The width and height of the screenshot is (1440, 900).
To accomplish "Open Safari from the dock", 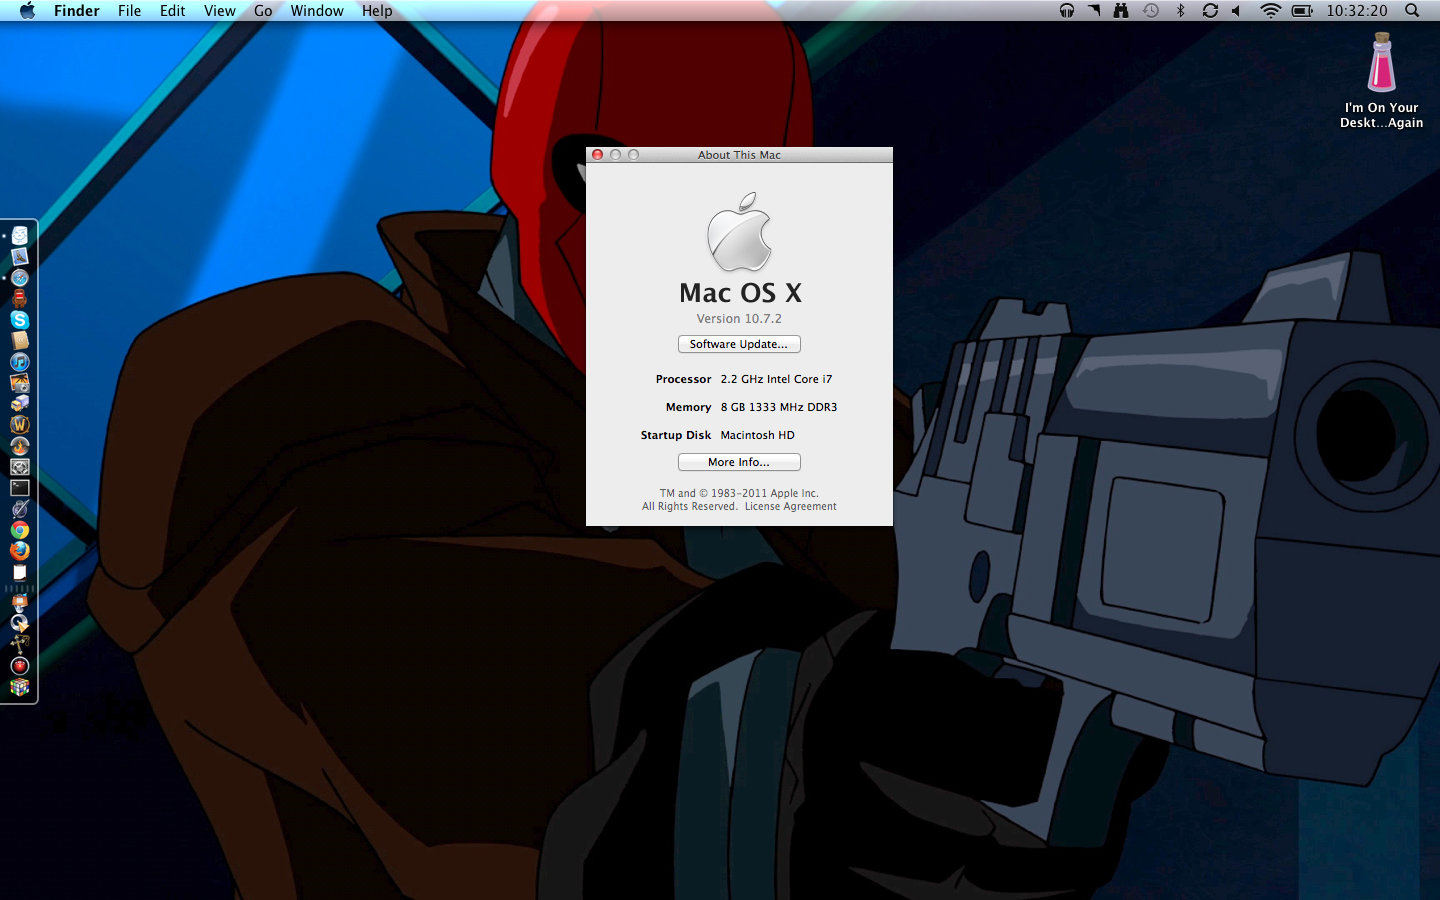I will point(20,278).
